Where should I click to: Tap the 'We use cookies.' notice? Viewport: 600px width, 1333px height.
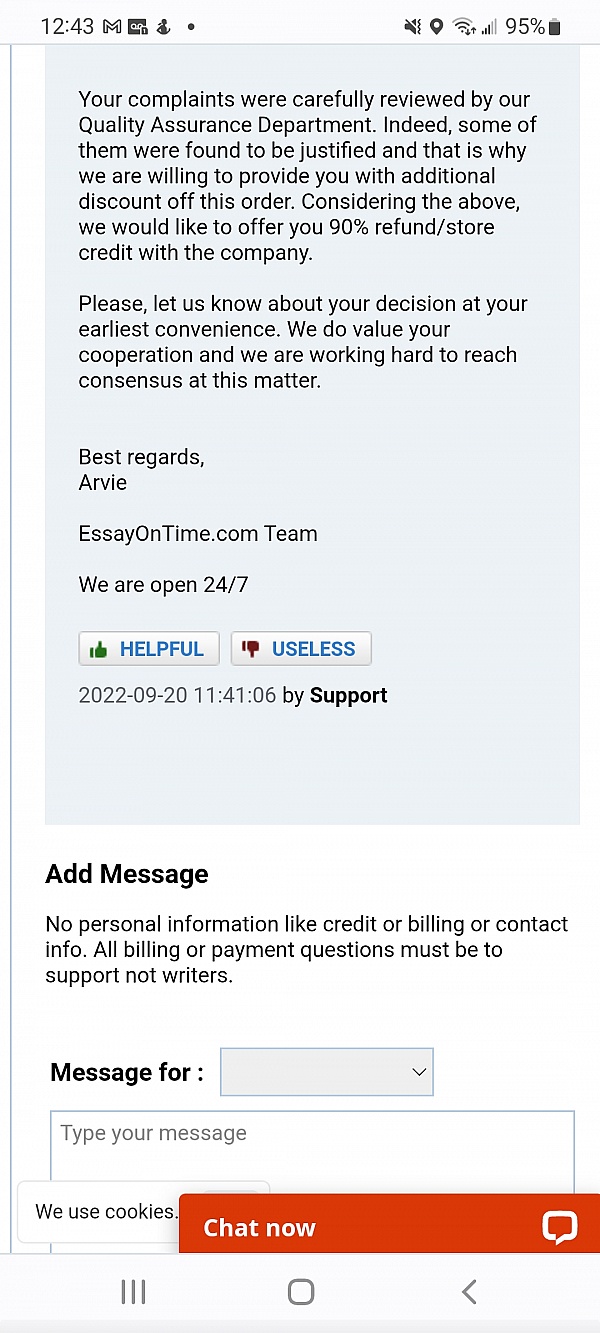click(105, 1211)
